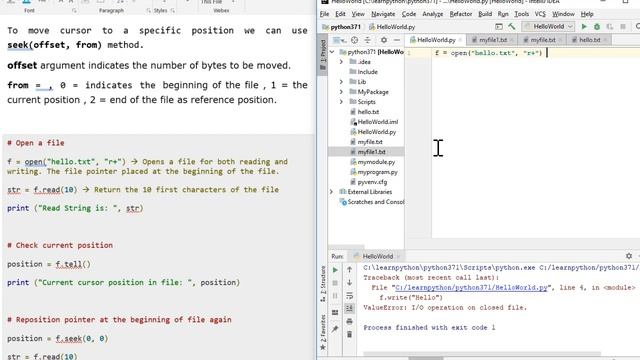The image size is (640, 360).
Task: Expand the .idea folder
Action: [341, 62]
